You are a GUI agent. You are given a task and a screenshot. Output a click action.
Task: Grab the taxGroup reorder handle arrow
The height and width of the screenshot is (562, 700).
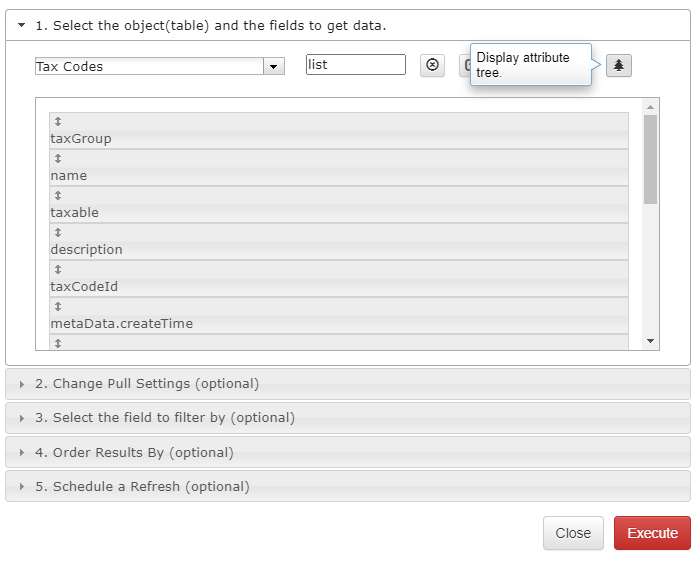58,121
